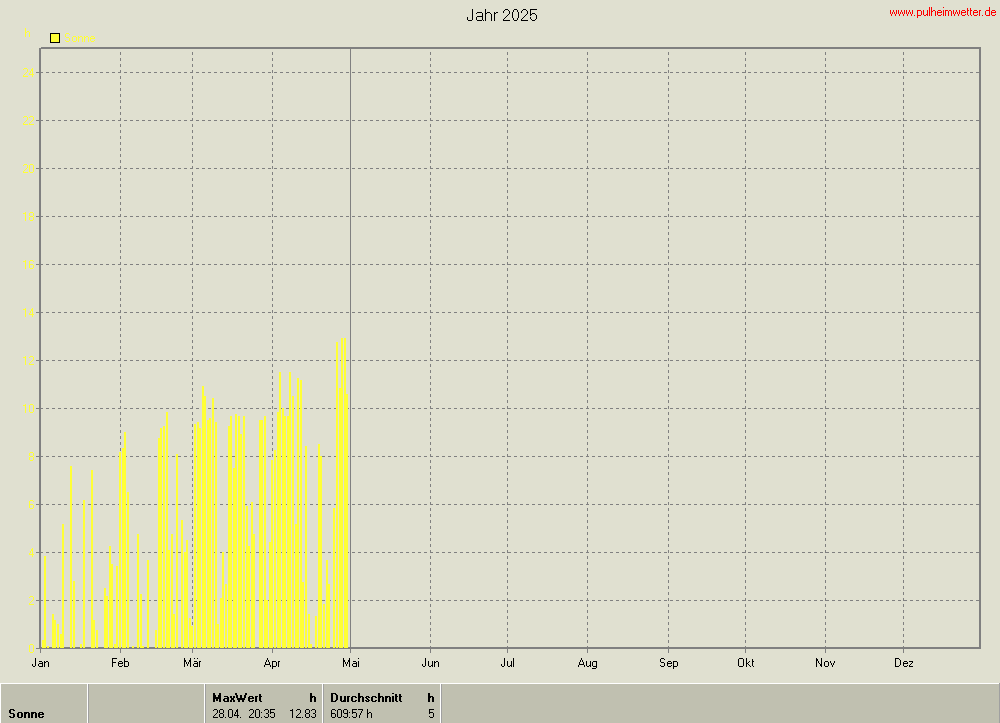The image size is (1000, 723).
Task: Click the Jan label on the axis
Action: pyautogui.click(x=41, y=663)
